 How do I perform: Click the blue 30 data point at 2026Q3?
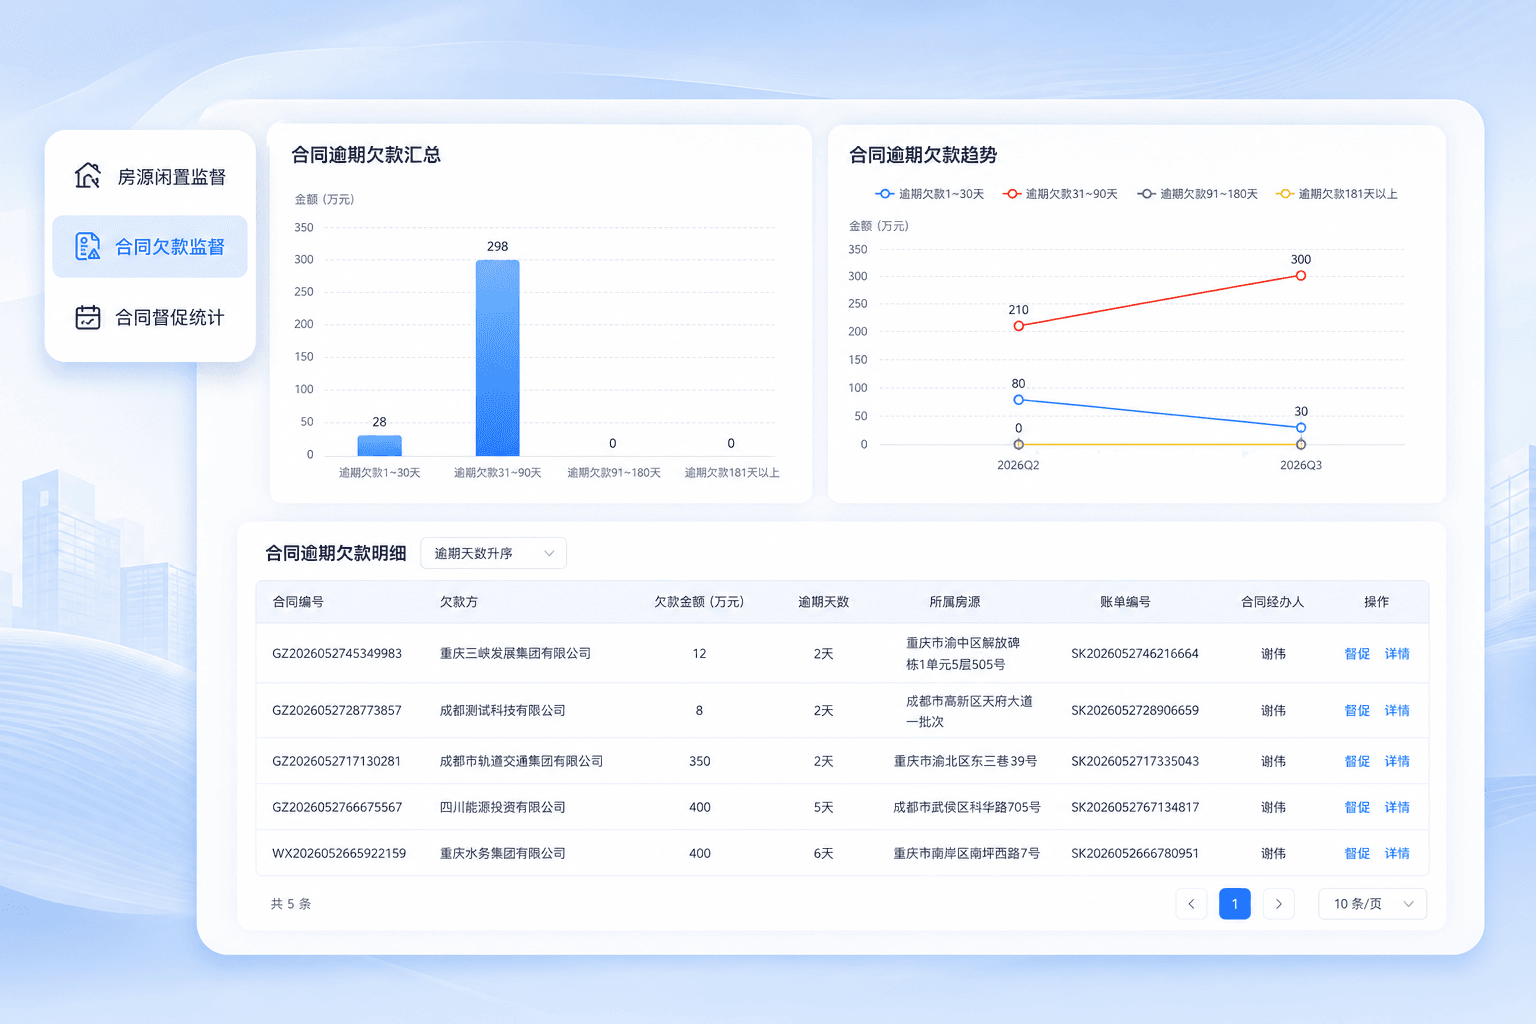pyautogui.click(x=1300, y=428)
